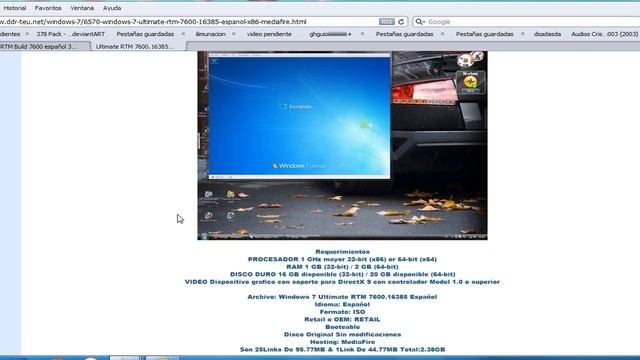The height and width of the screenshot is (360, 640).
Task: Click the 'RAM 1 GB (32-bit) / 2 GB' line
Action: tap(342, 267)
